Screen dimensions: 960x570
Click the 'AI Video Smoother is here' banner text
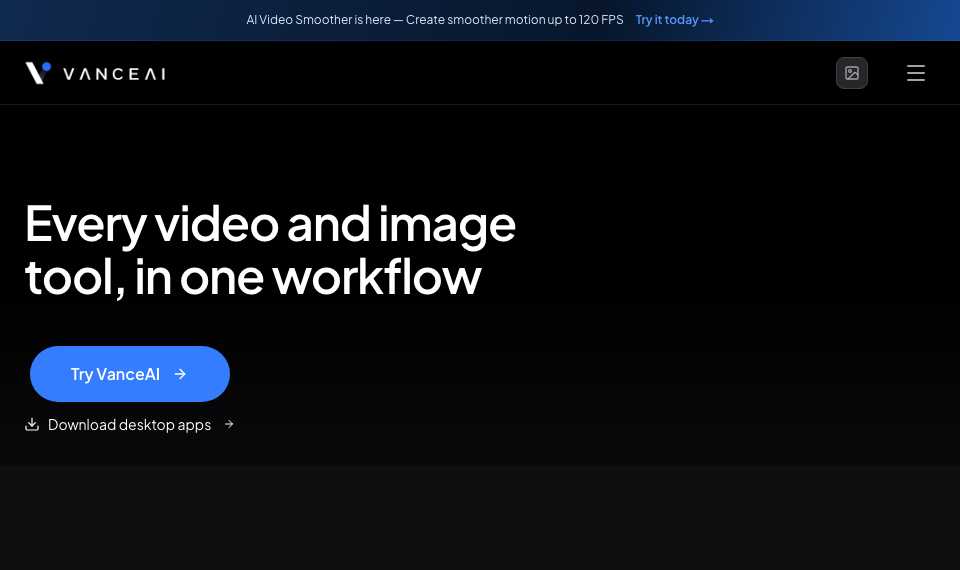tap(435, 20)
